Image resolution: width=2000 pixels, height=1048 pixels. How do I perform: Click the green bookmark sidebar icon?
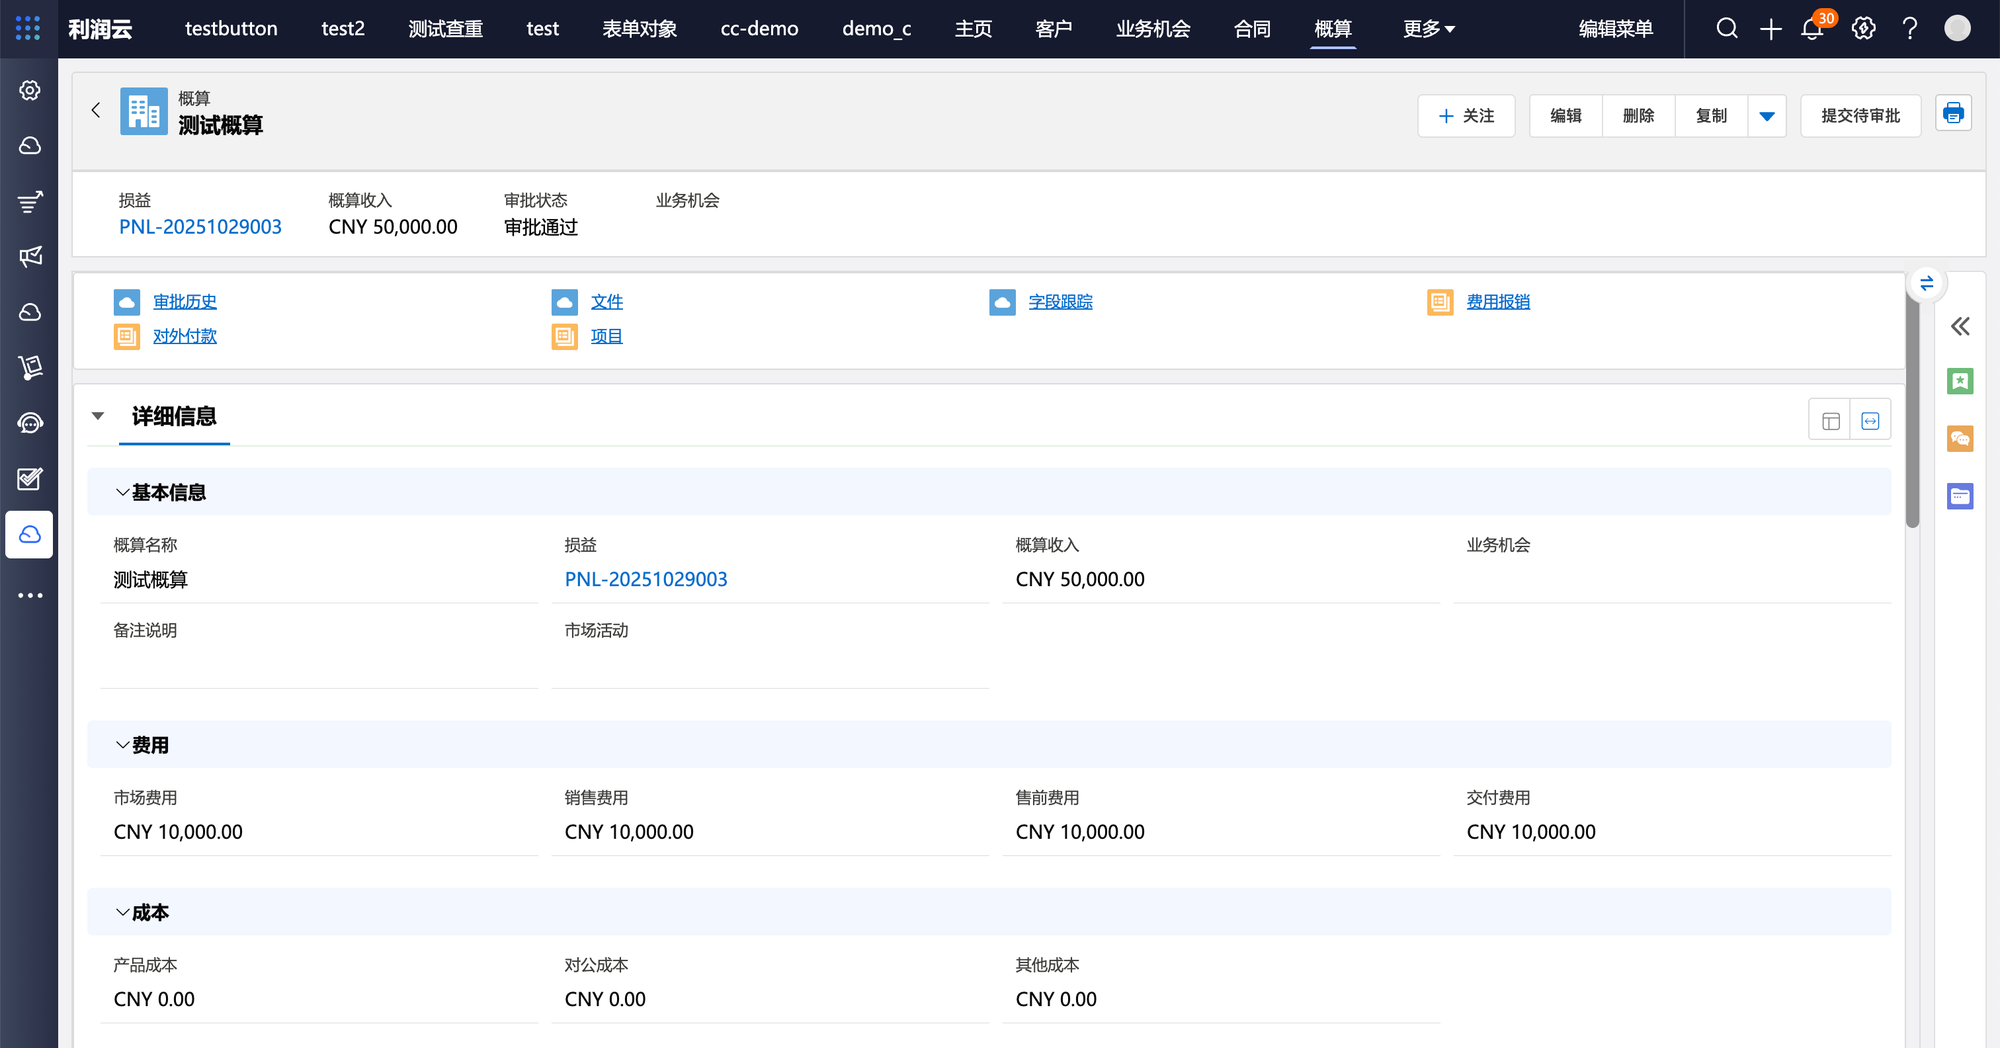click(1960, 381)
